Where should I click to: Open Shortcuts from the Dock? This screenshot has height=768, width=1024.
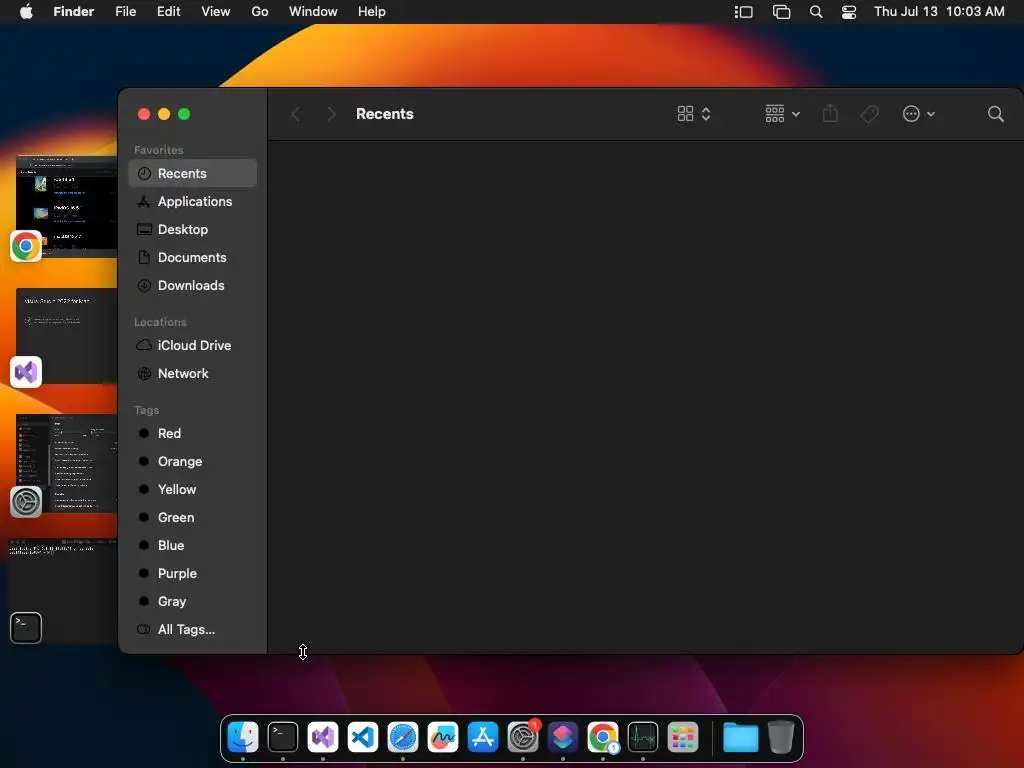click(563, 737)
